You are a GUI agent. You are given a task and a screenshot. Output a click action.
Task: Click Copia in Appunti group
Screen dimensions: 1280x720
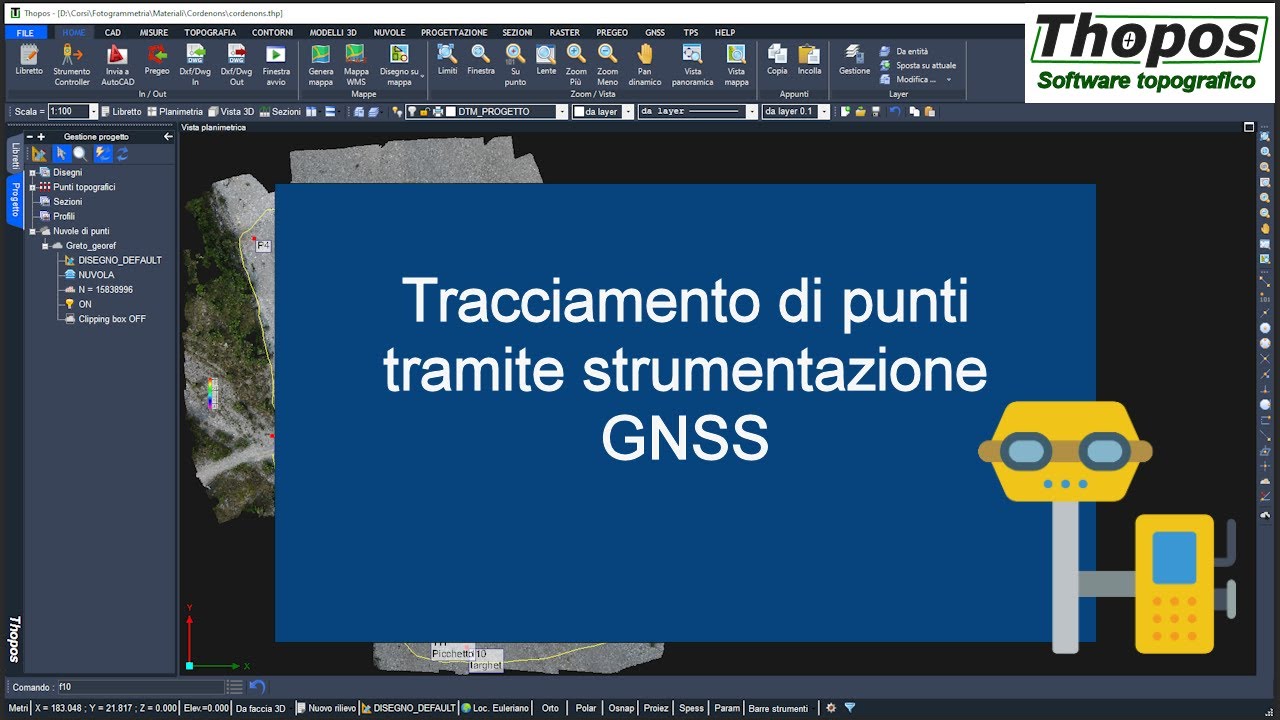(x=777, y=59)
